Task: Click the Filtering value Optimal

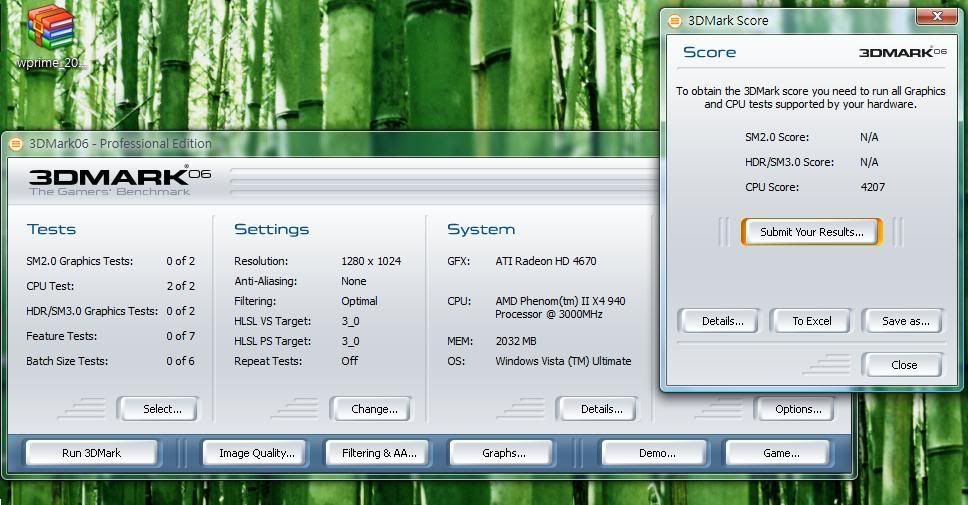Action: coord(359,301)
